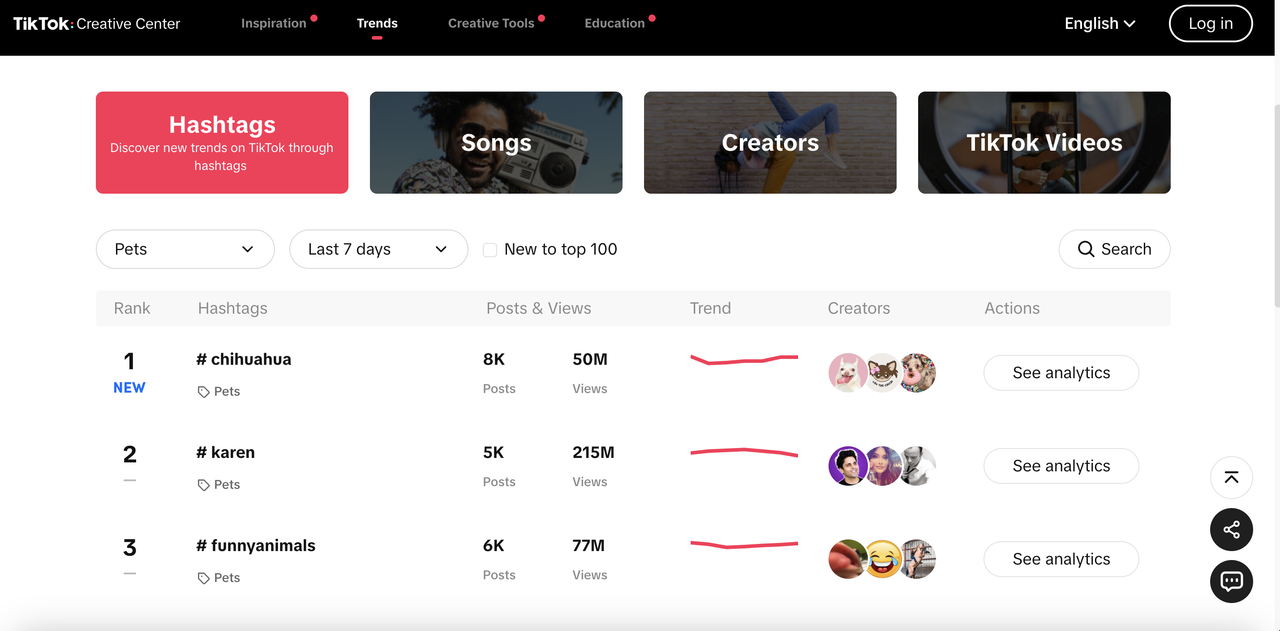Image resolution: width=1280 pixels, height=631 pixels.
Task: Click tag icon under karen
Action: pos(203,485)
